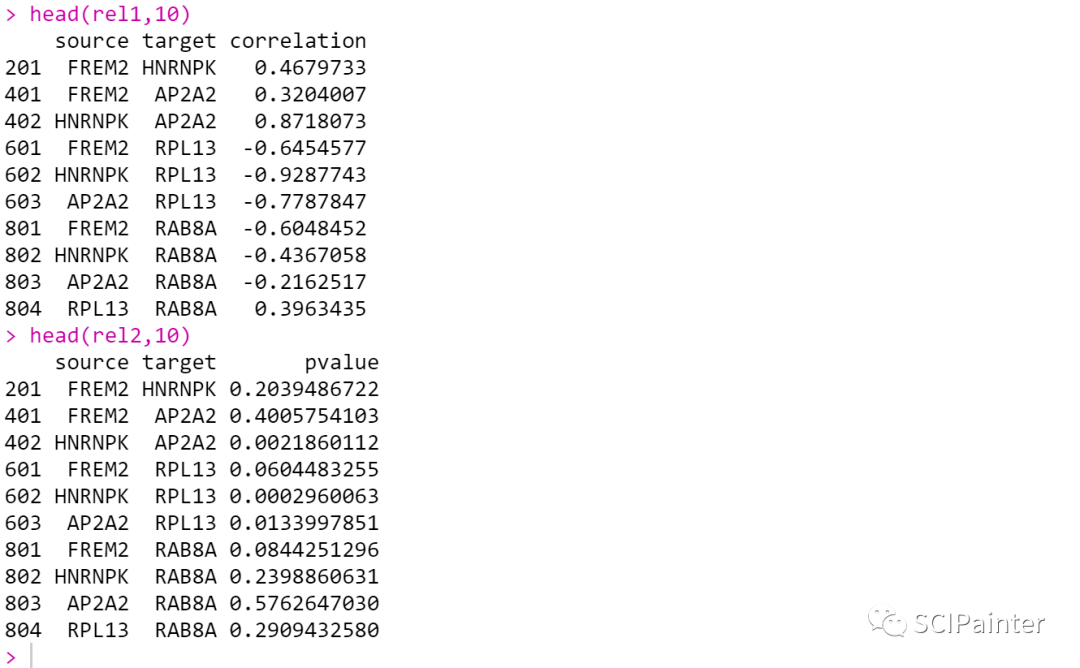
Task: Click the correlation value 0.4679733
Action: [x=310, y=68]
